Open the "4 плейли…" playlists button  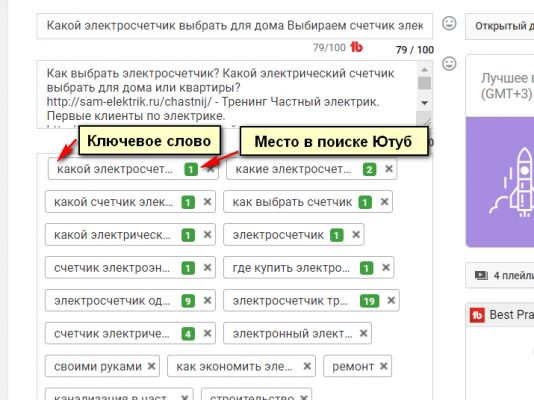(x=500, y=275)
